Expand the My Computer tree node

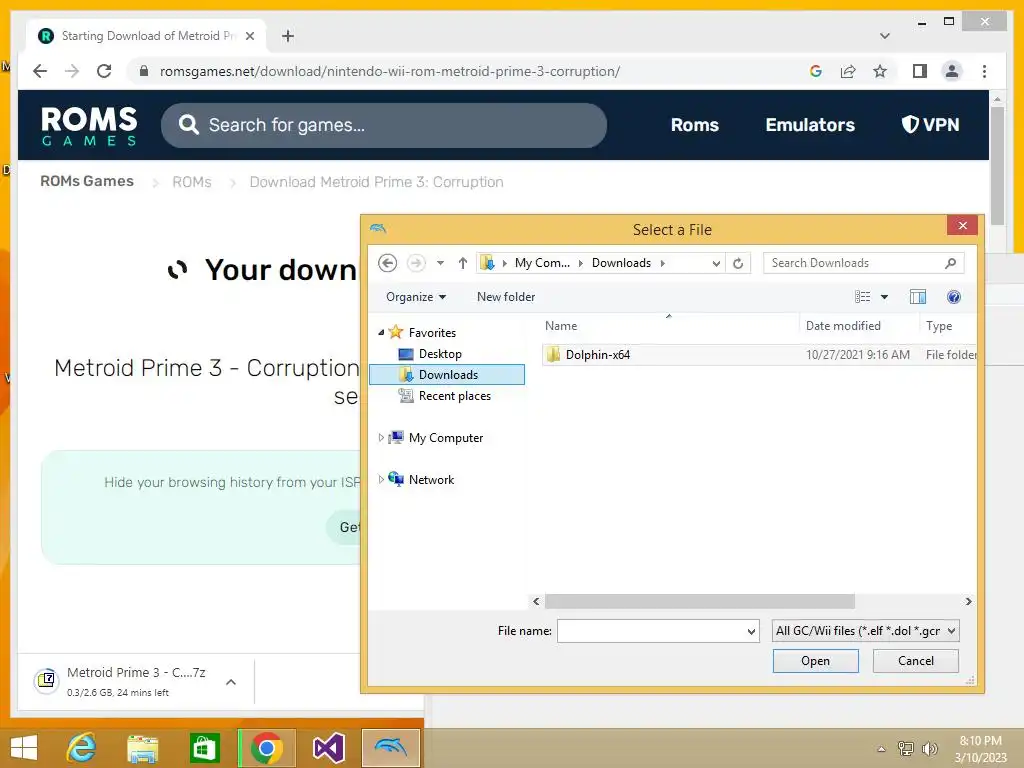pos(381,438)
